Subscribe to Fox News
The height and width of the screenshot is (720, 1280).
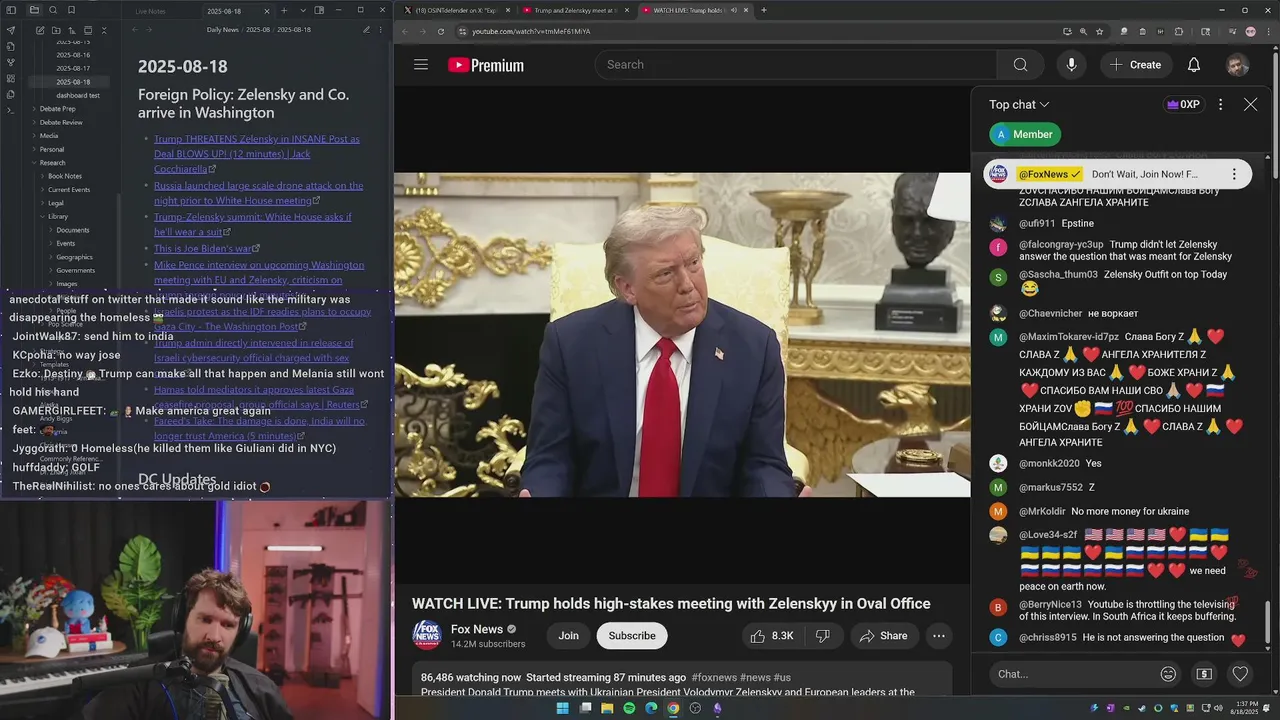[632, 636]
